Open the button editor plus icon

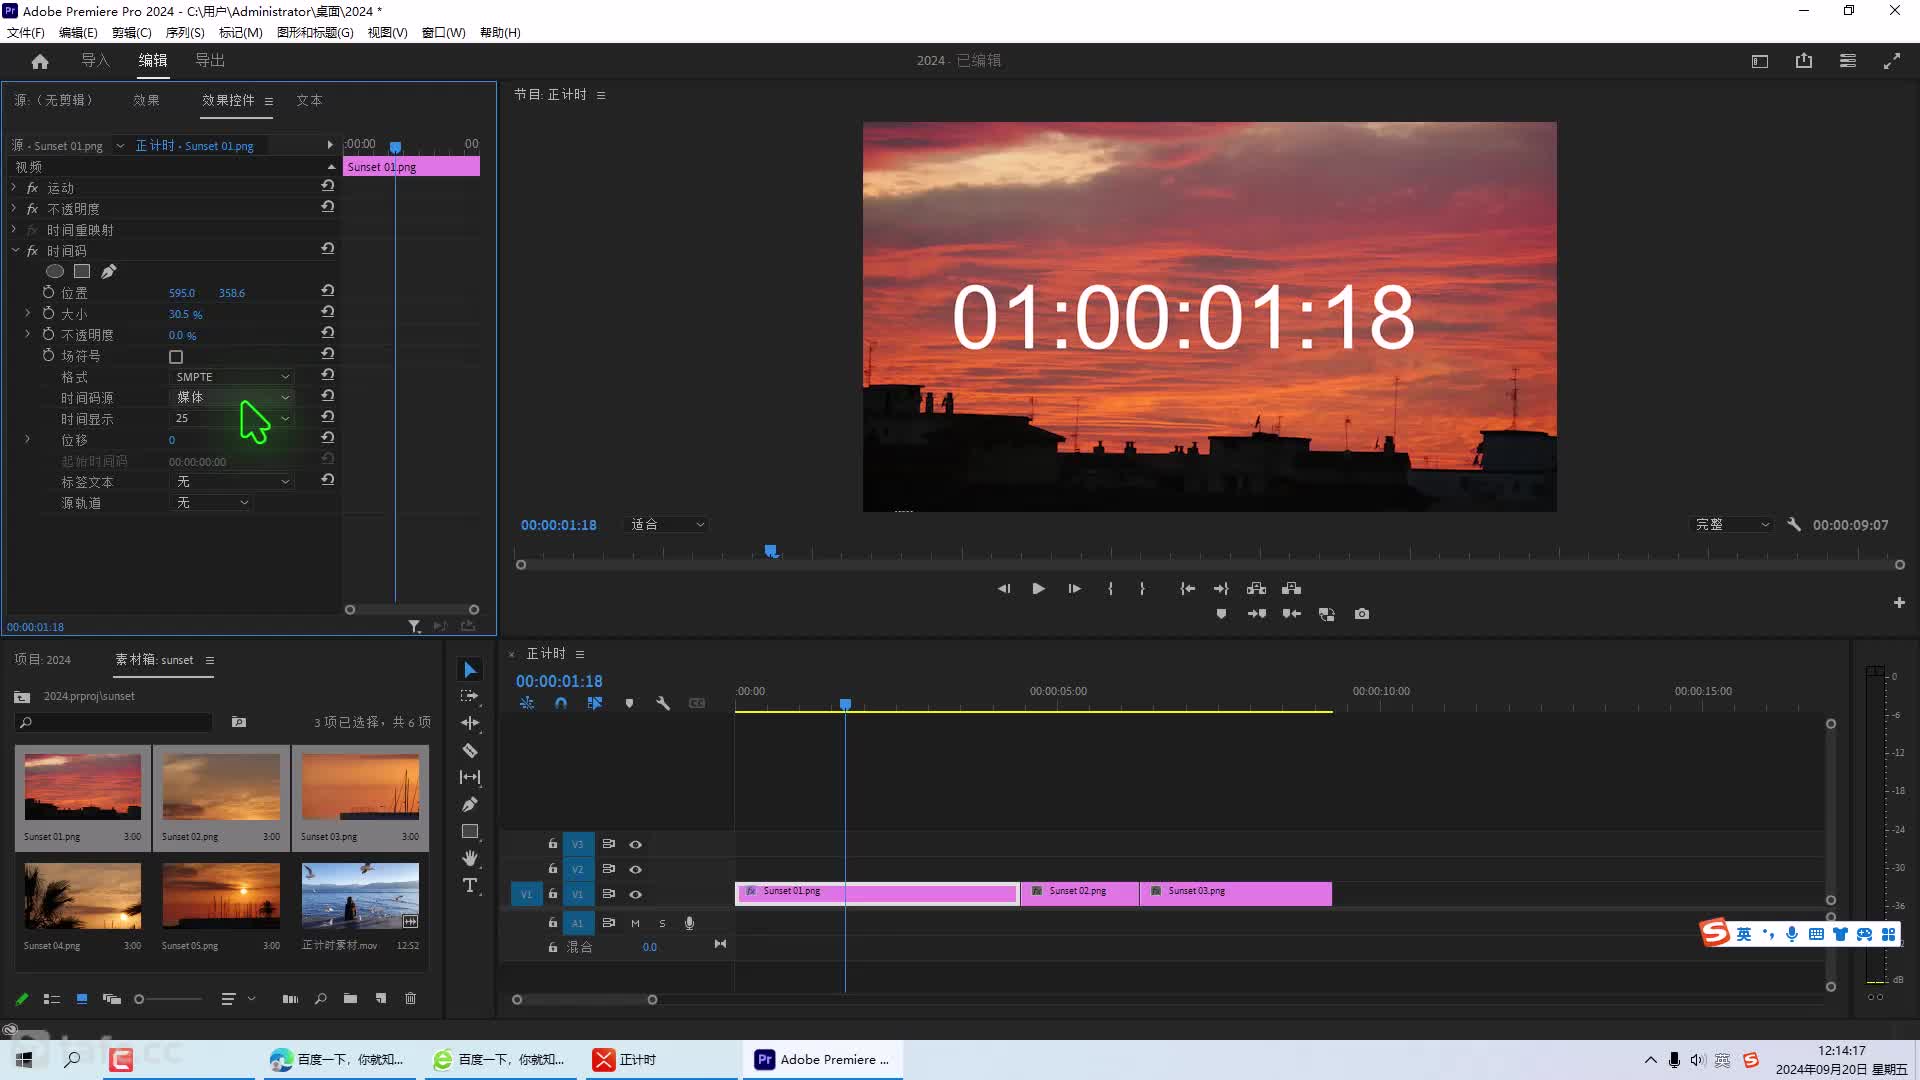coord(1899,603)
